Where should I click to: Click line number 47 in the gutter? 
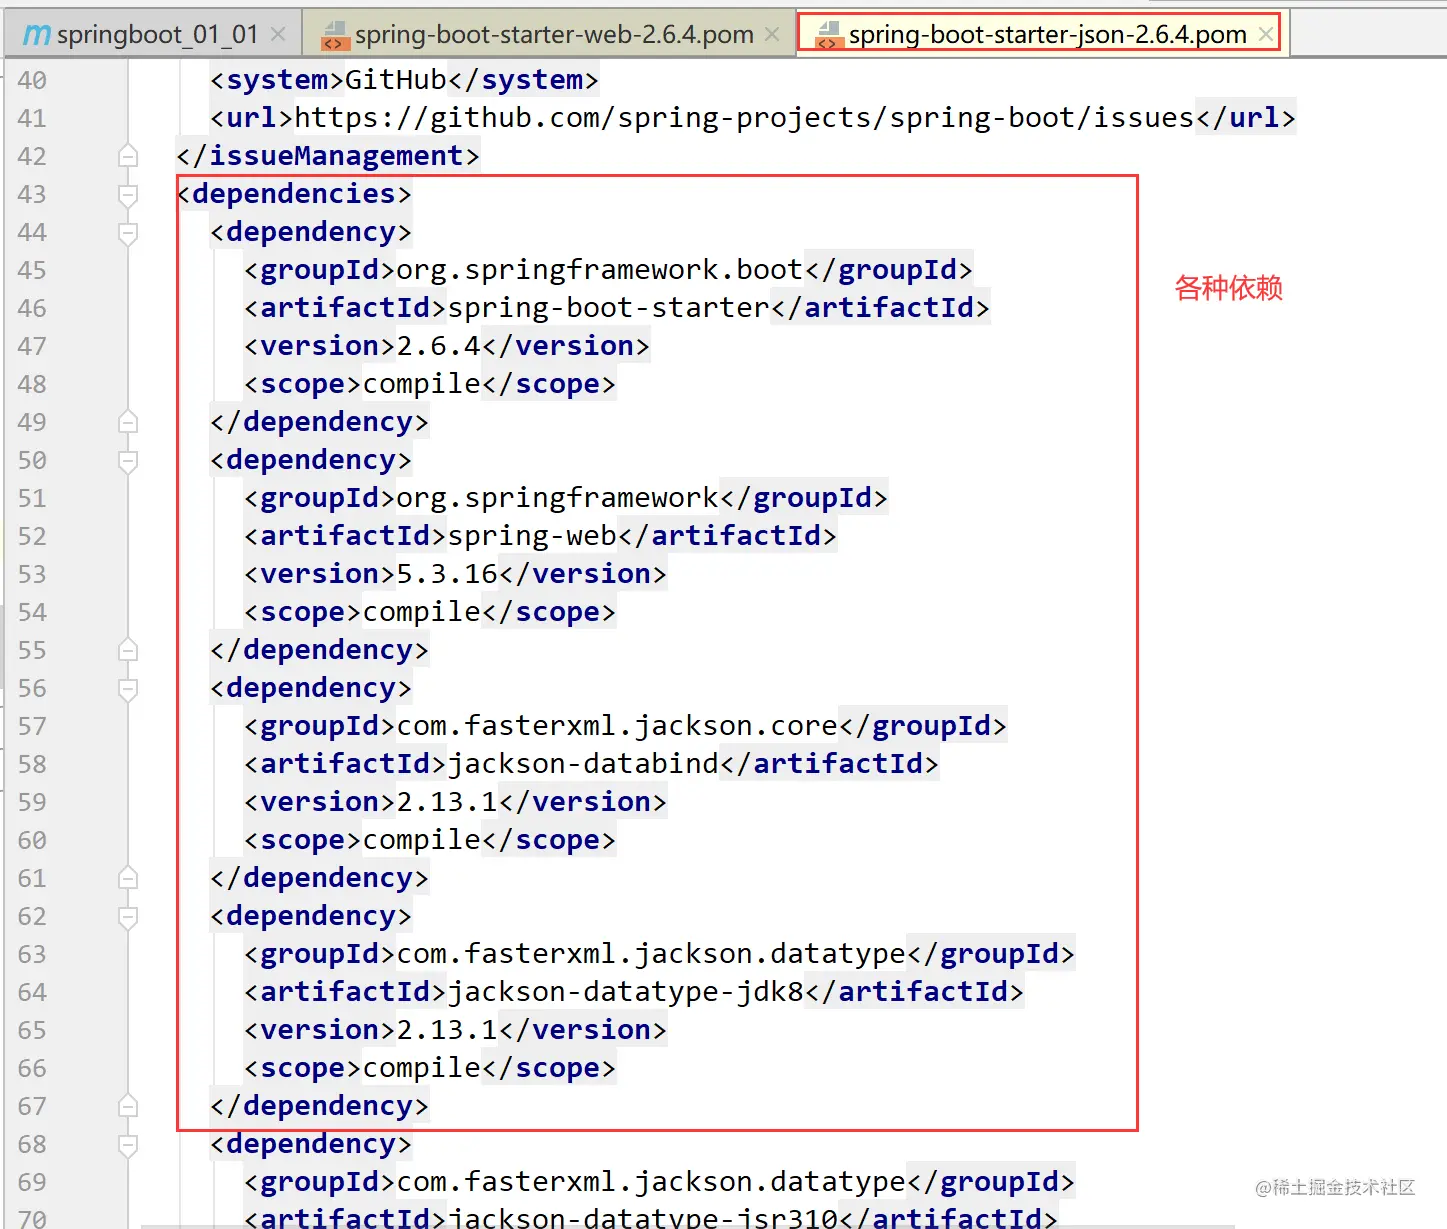pyautogui.click(x=32, y=346)
